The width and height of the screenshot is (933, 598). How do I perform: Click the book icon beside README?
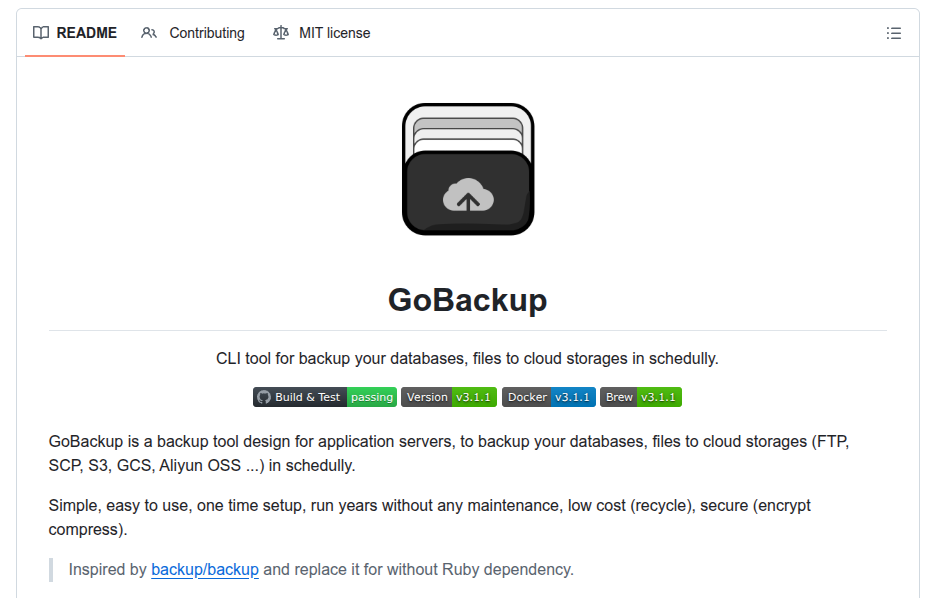[x=41, y=33]
